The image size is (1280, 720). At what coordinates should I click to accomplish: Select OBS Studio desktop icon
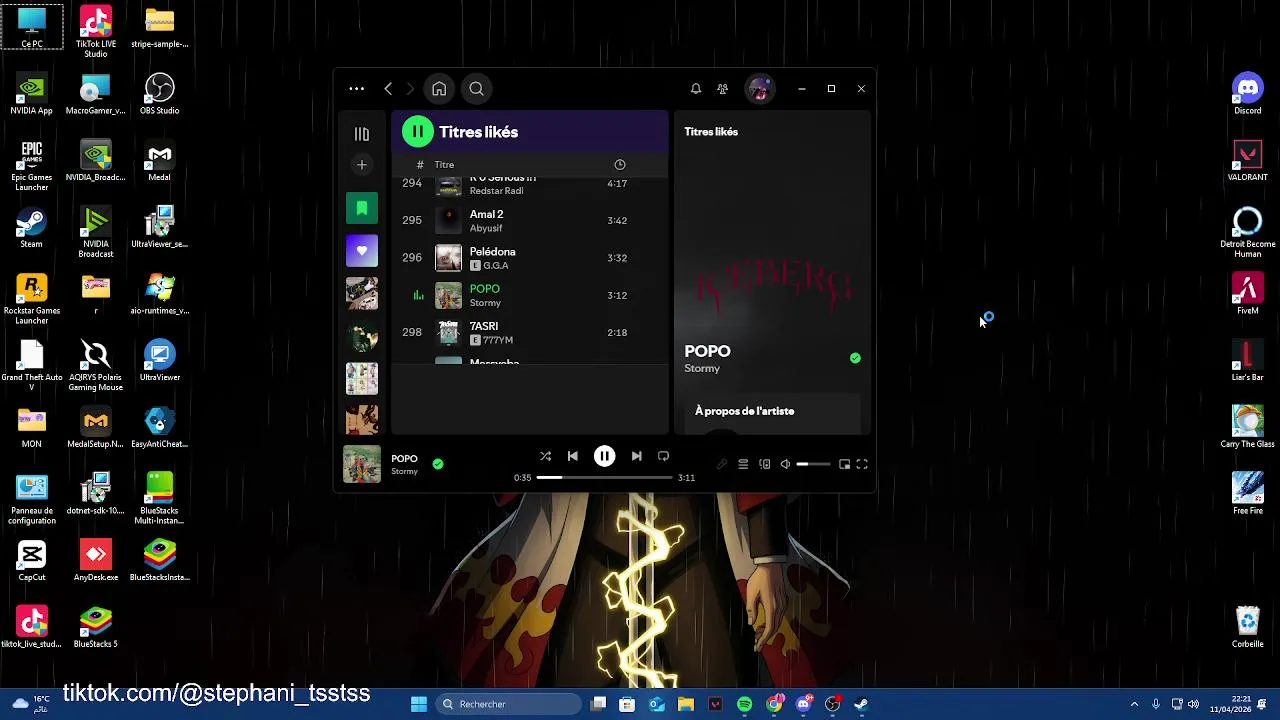coord(159,93)
